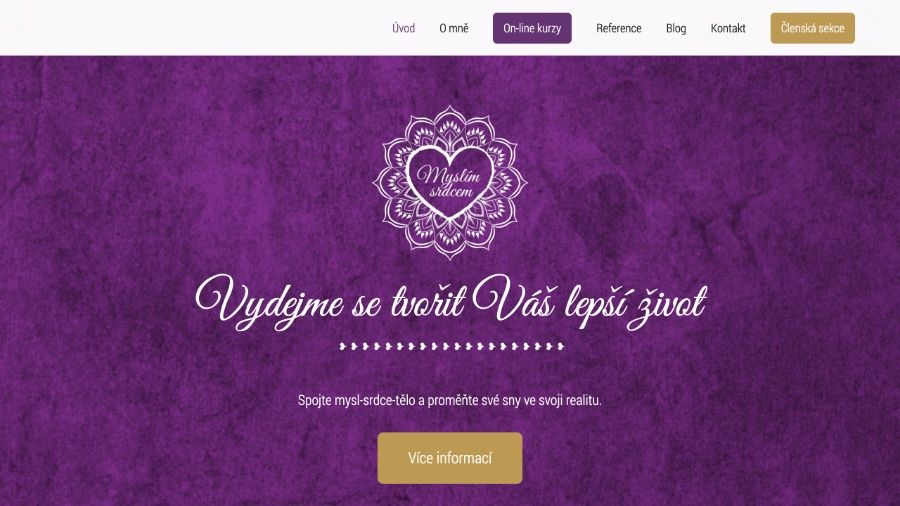This screenshot has height=506, width=900.
Task: Click the mandala petals above the heart
Action: (450, 125)
